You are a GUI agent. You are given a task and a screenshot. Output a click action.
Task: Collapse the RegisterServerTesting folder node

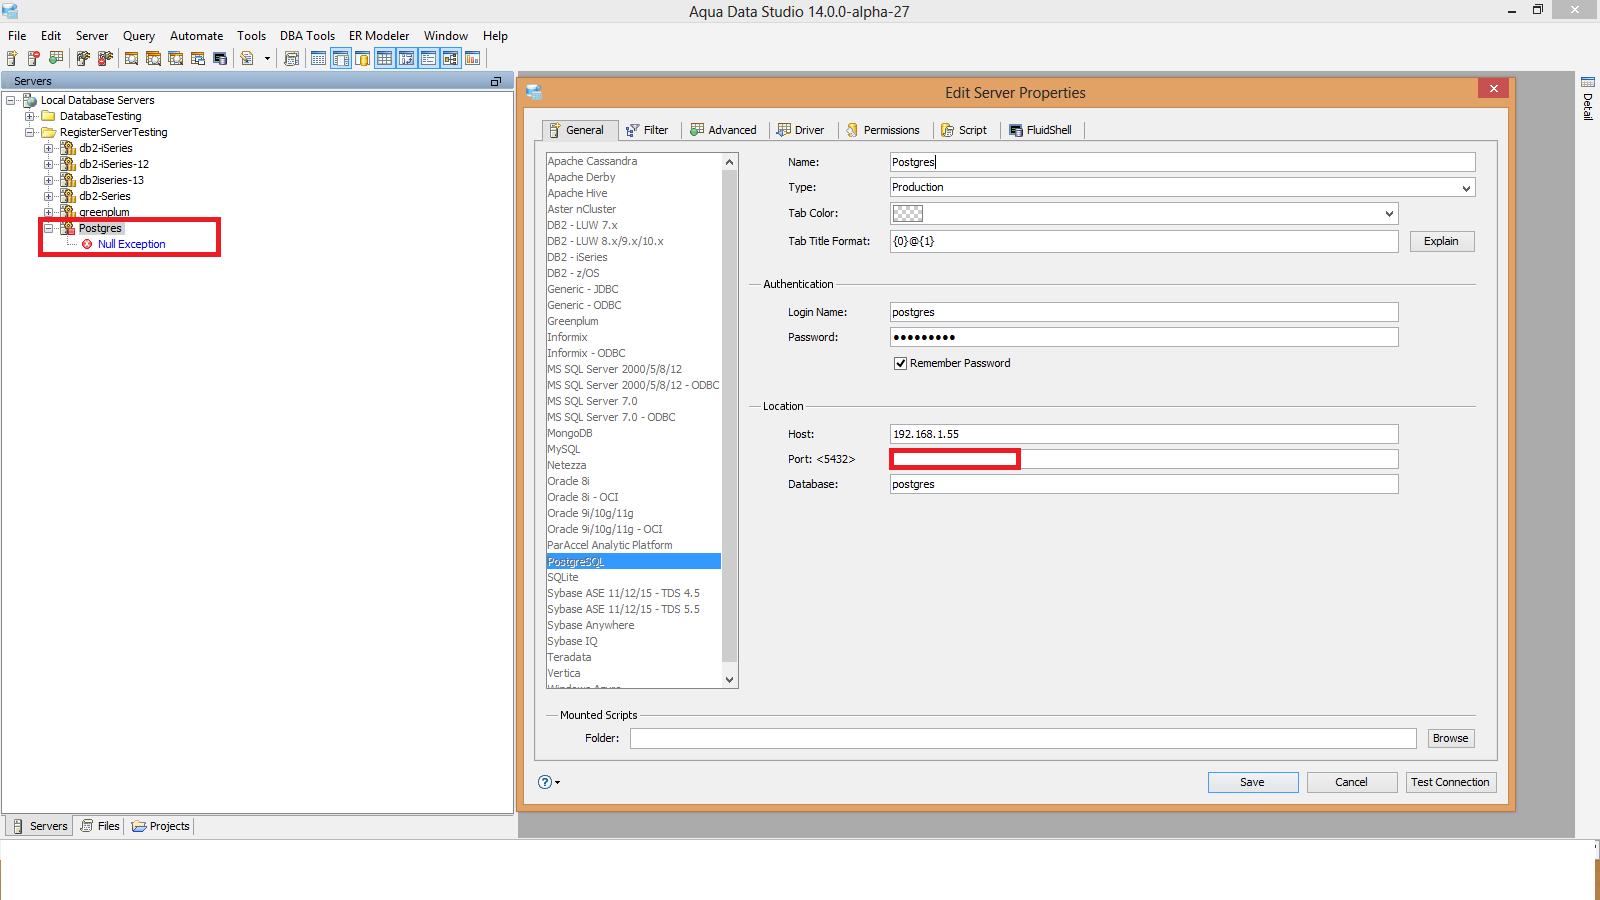coord(30,132)
